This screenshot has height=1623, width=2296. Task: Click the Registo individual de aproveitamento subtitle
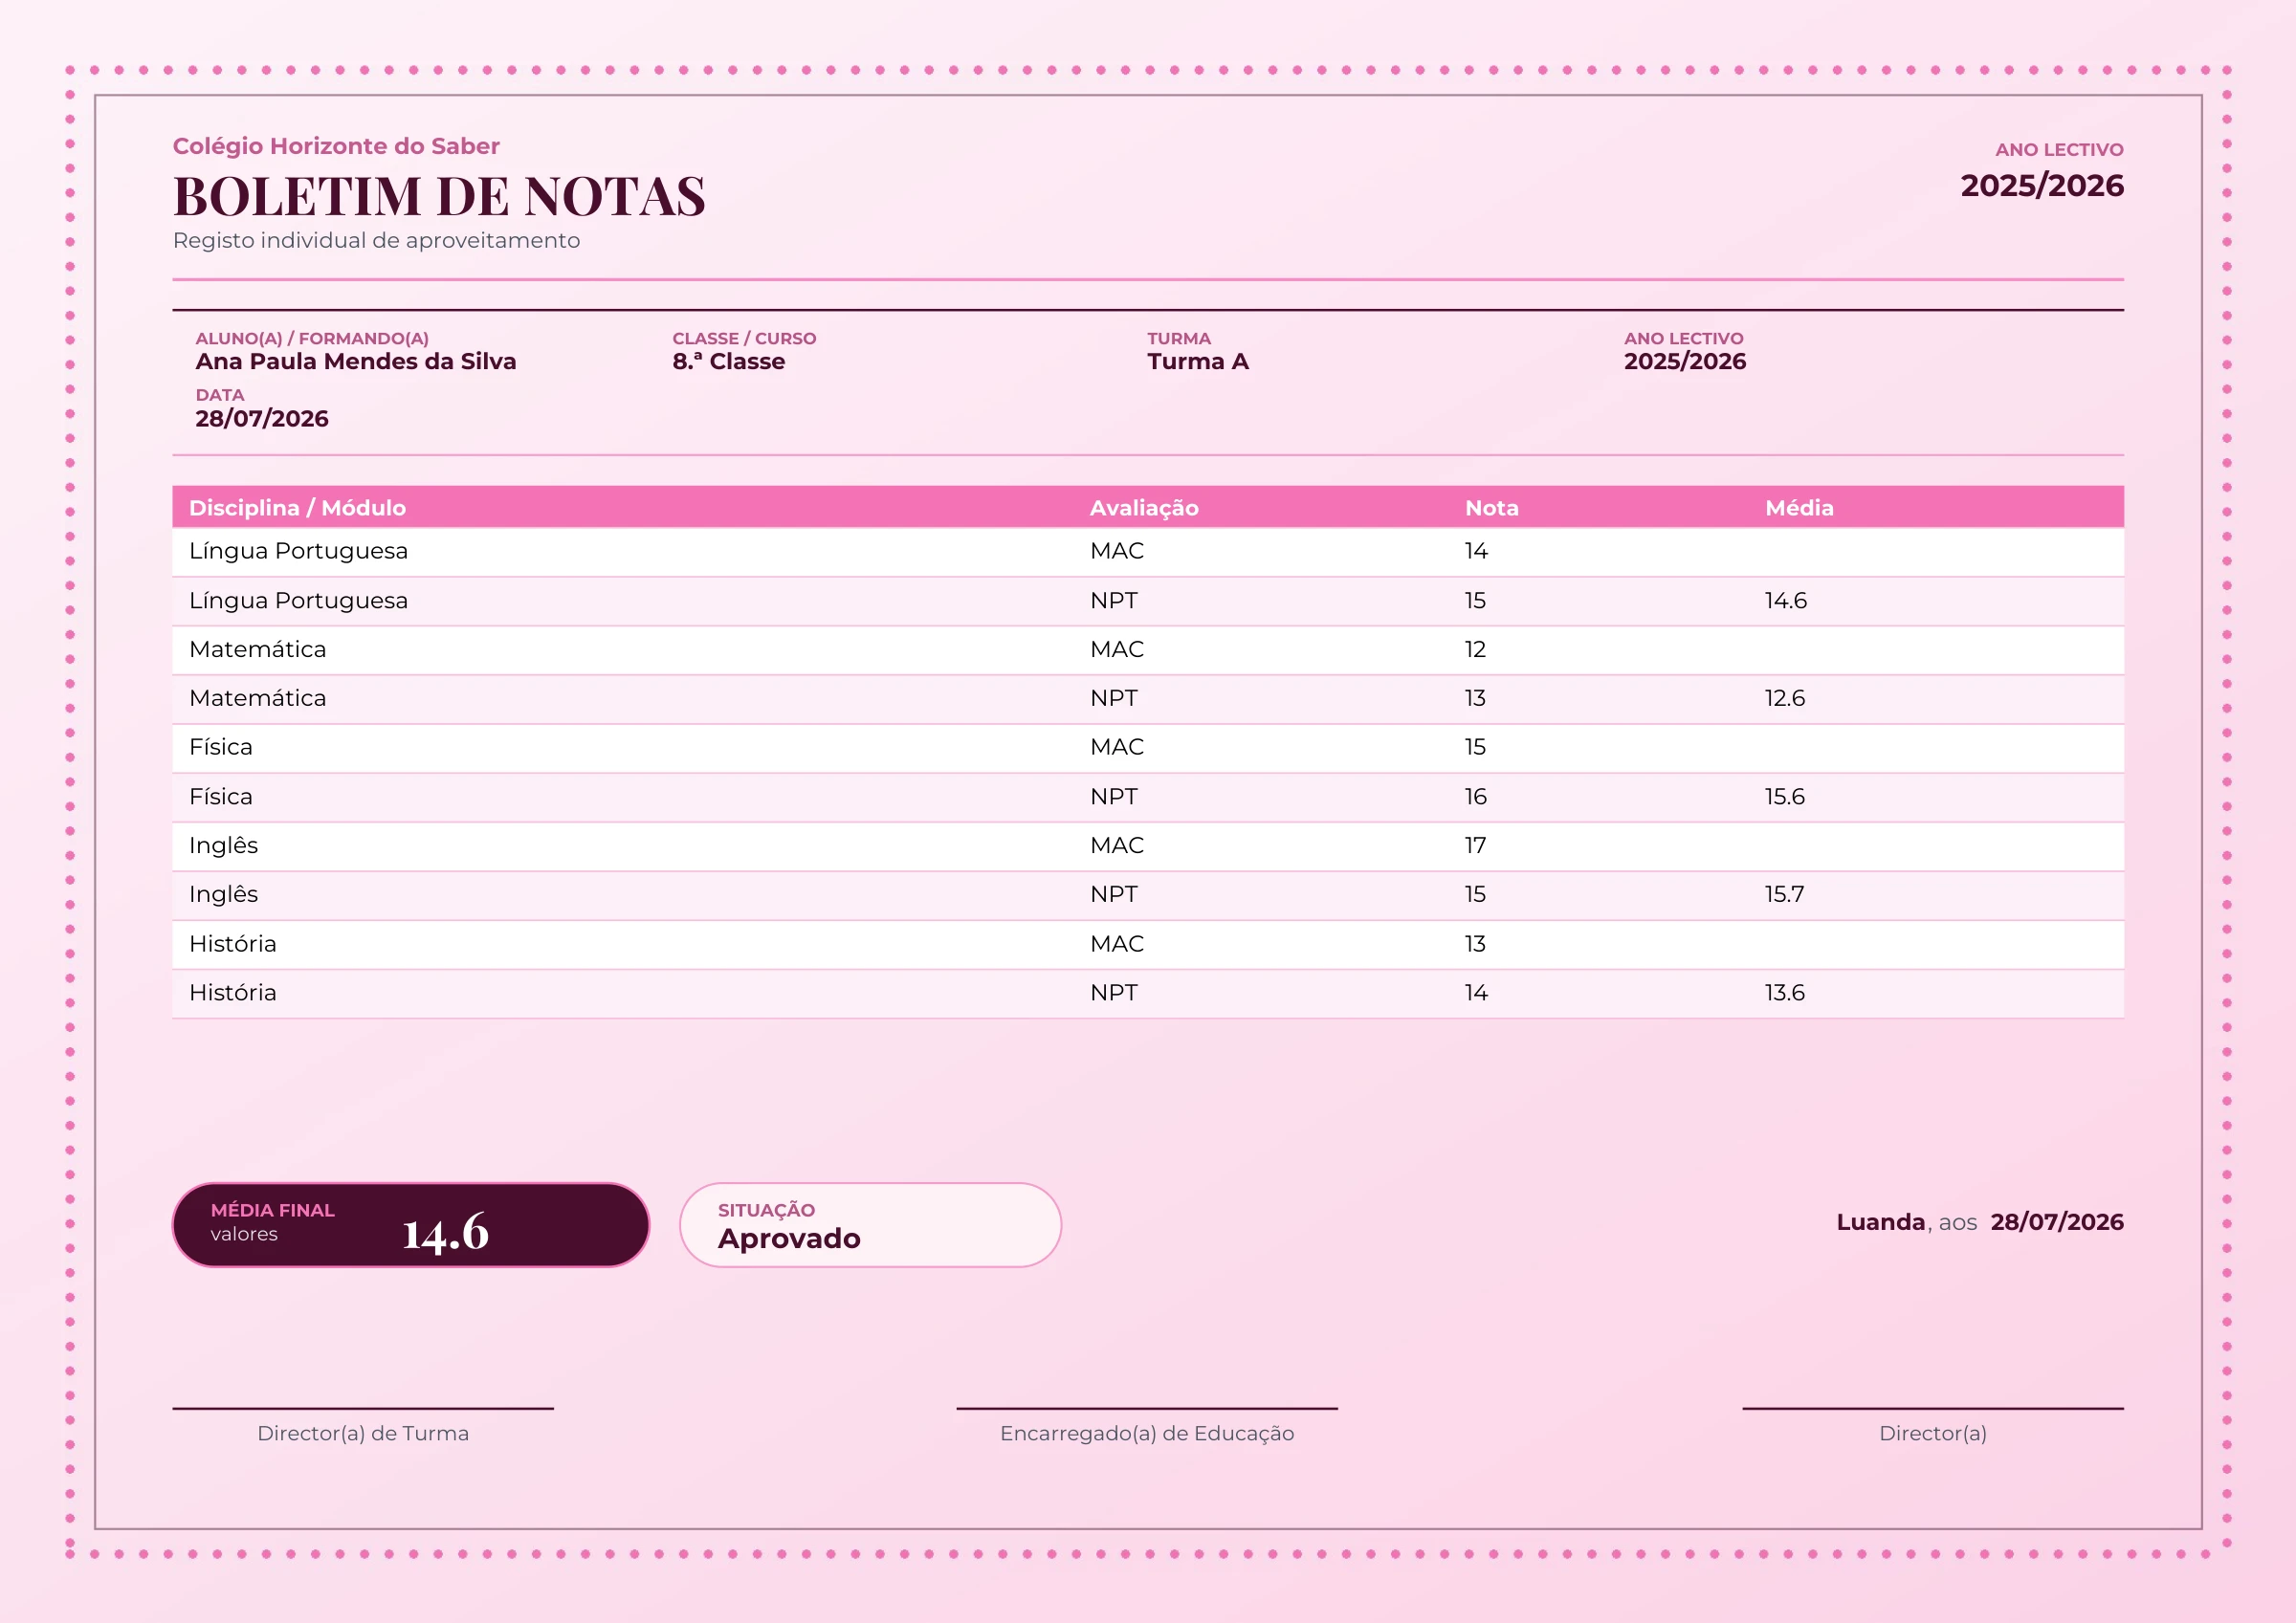coord(376,241)
